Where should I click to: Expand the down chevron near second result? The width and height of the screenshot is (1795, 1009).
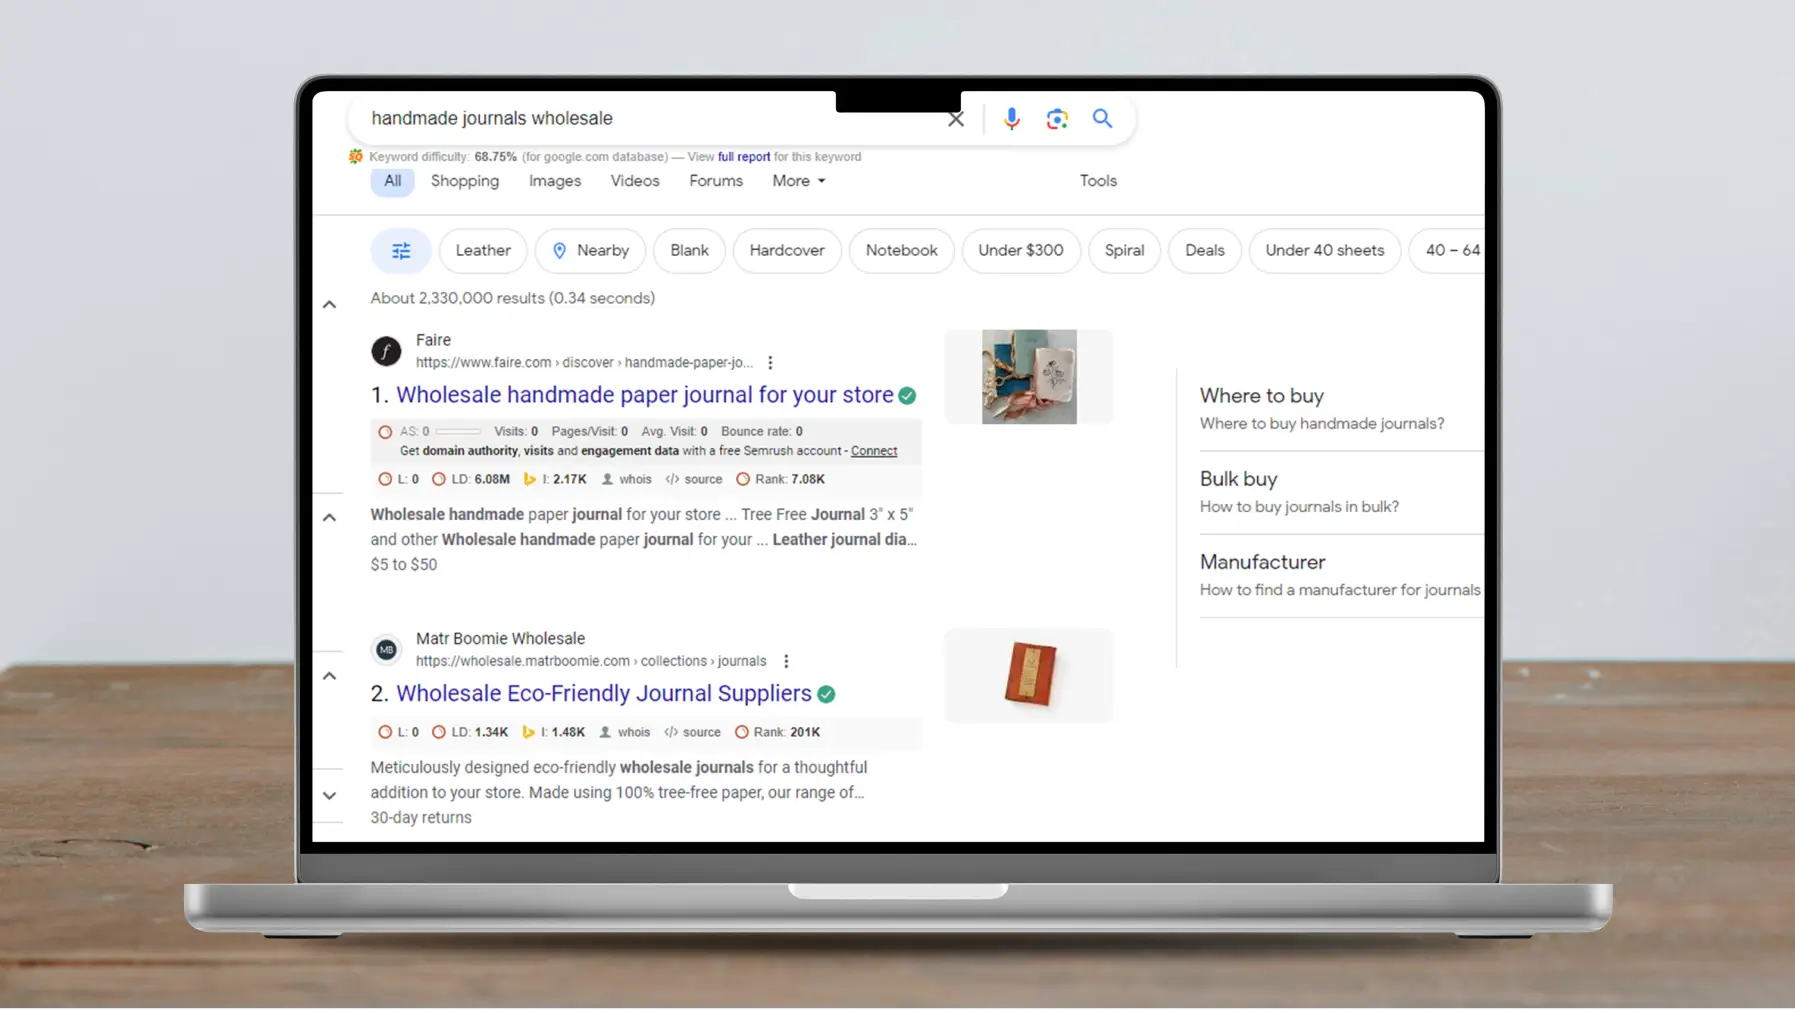click(329, 796)
